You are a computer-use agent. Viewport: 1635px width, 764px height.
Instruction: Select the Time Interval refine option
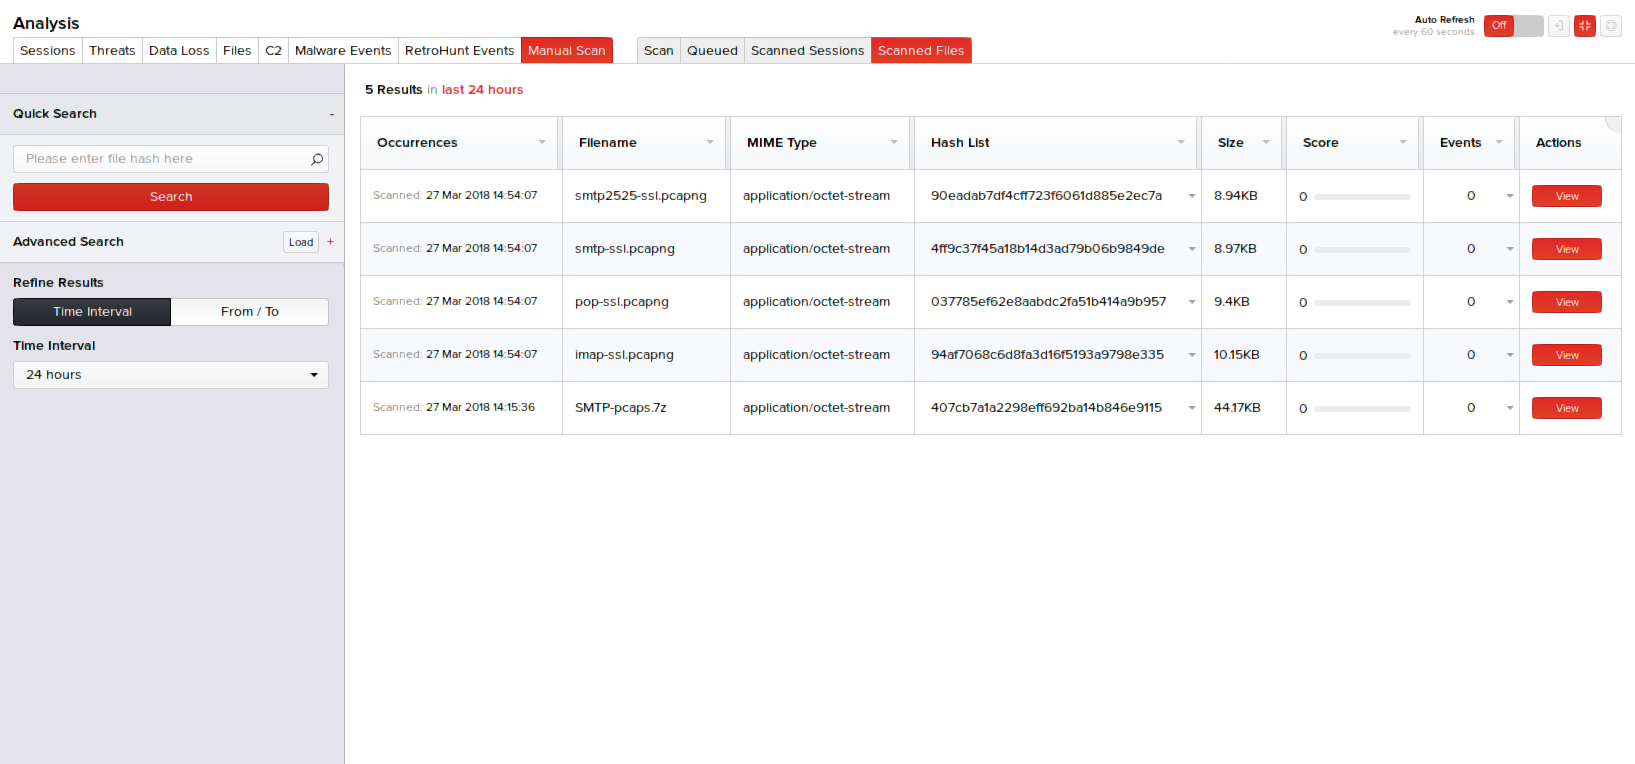(x=92, y=312)
